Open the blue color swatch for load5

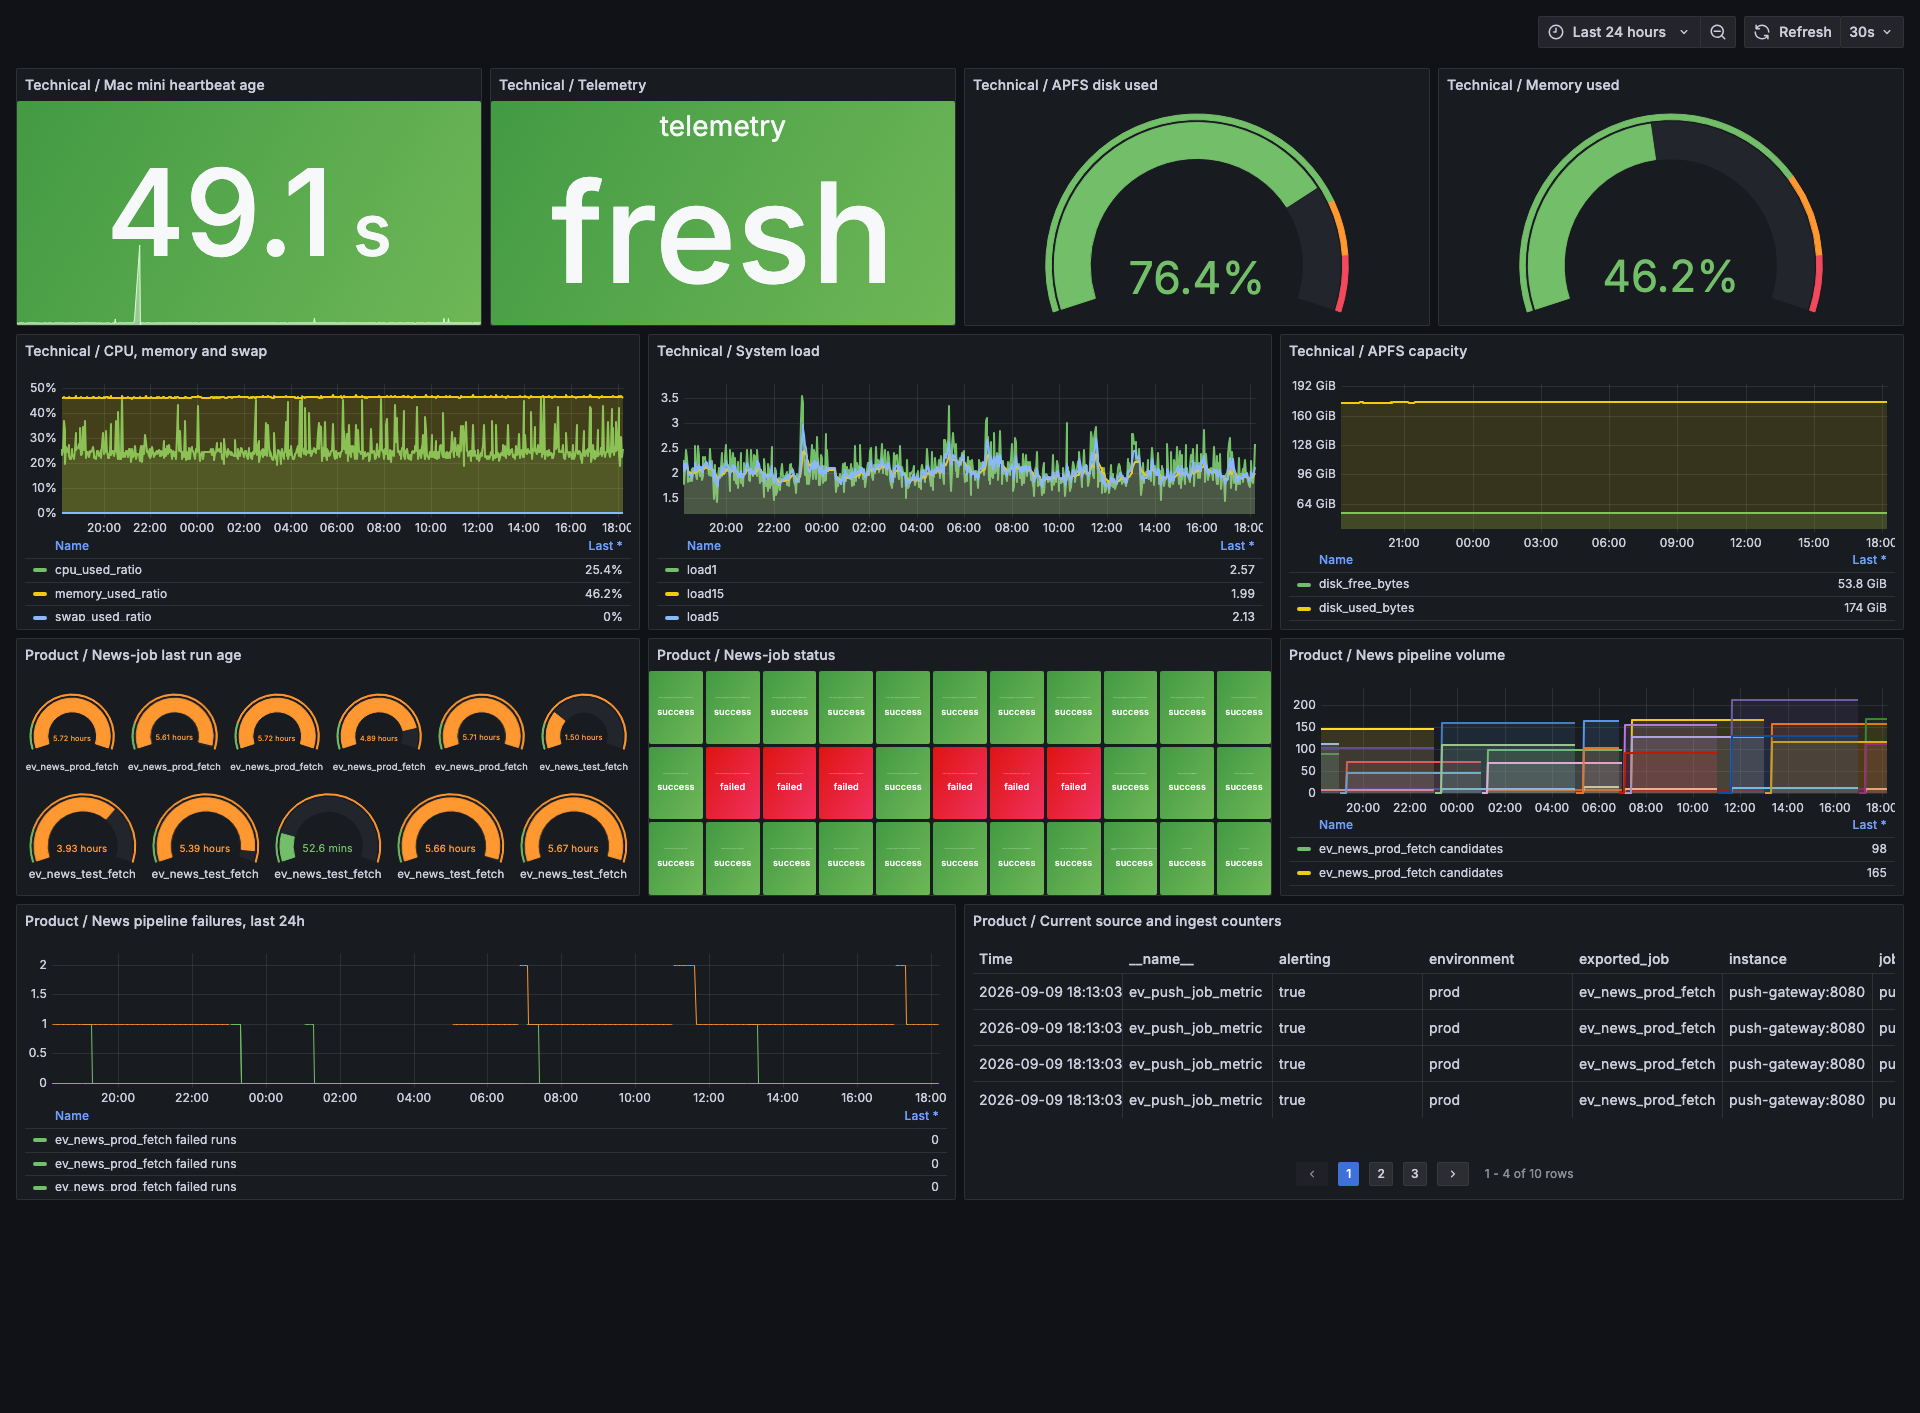point(672,617)
